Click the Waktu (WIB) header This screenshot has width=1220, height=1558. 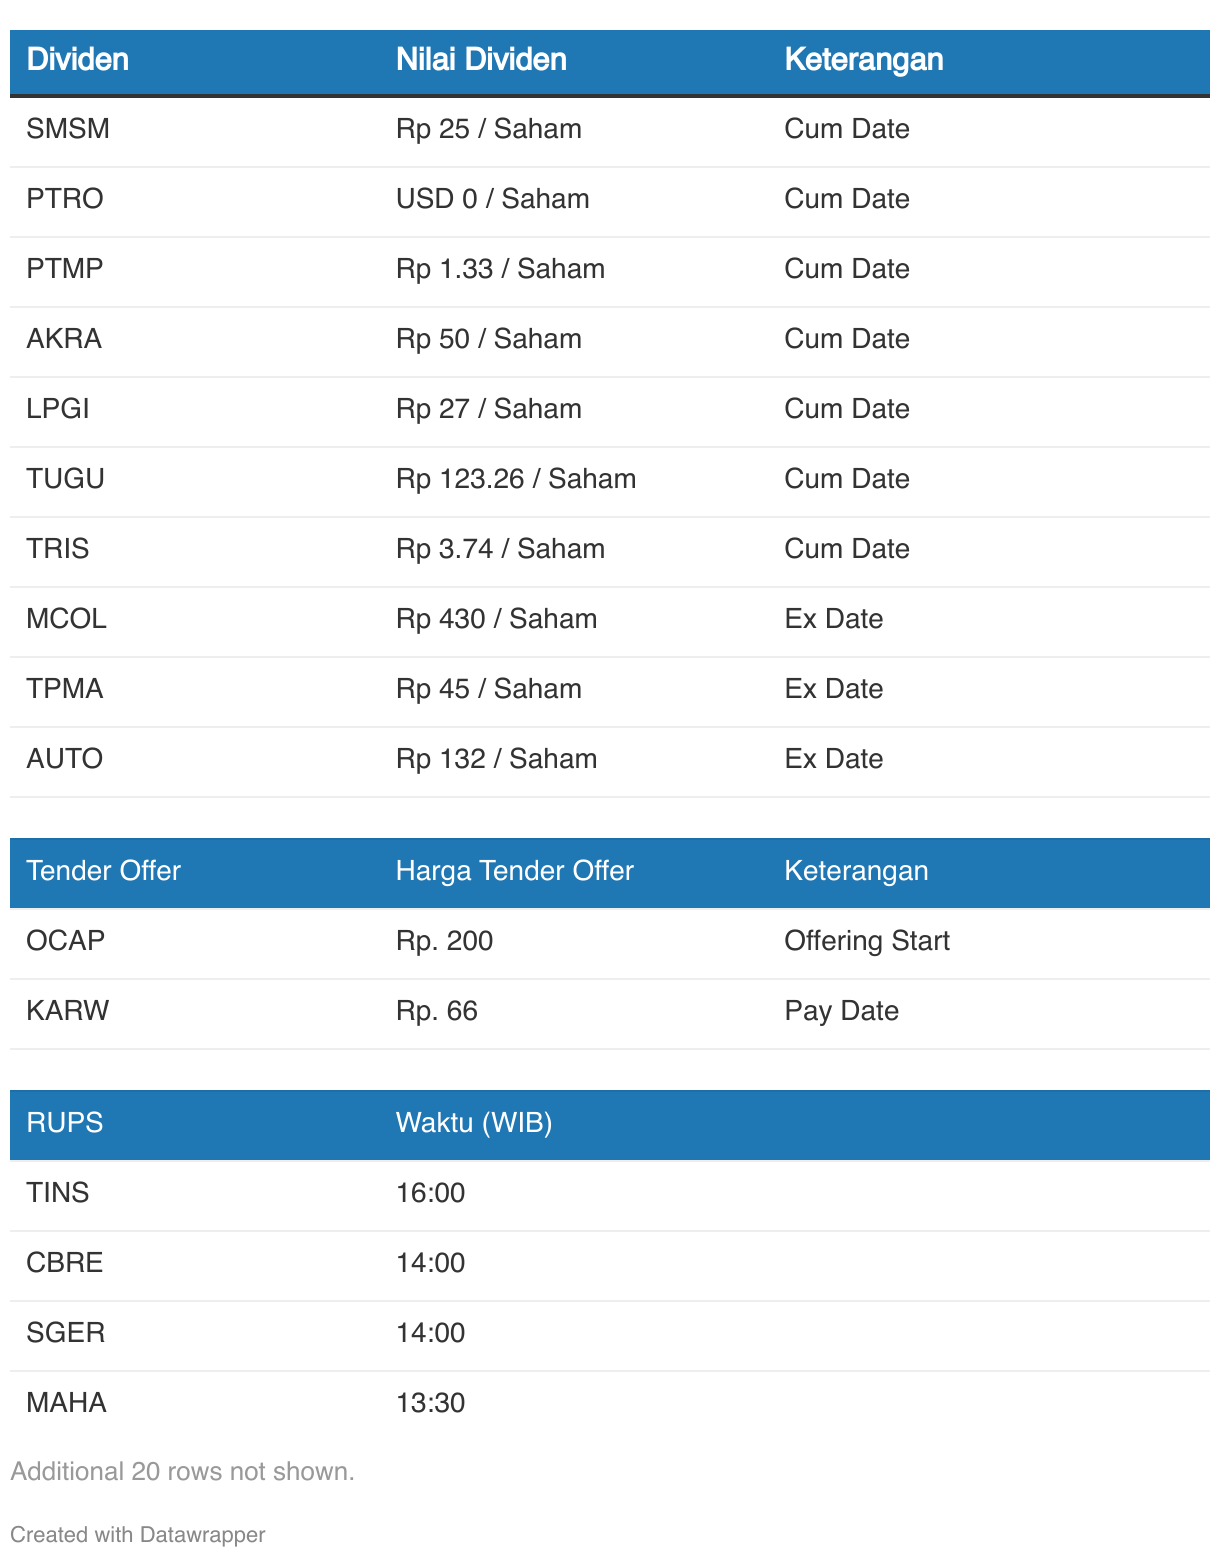(x=474, y=1123)
